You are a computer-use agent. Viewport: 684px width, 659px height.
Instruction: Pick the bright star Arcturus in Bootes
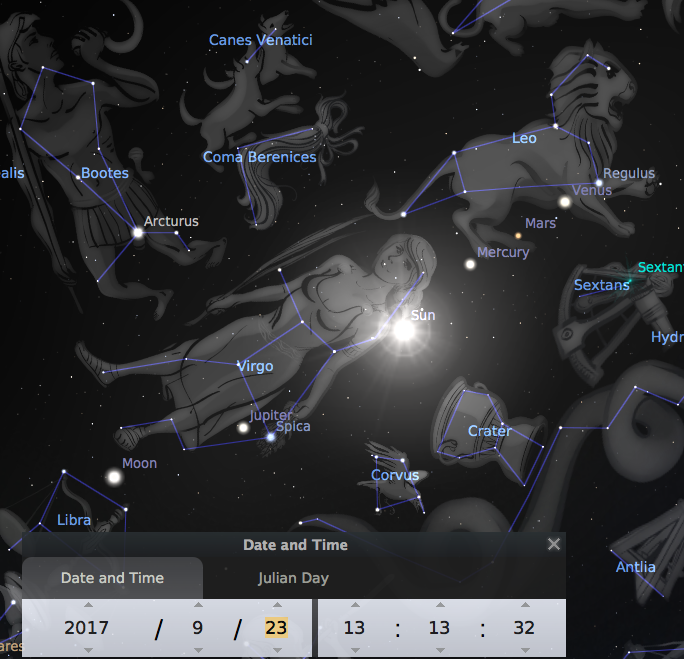138,233
